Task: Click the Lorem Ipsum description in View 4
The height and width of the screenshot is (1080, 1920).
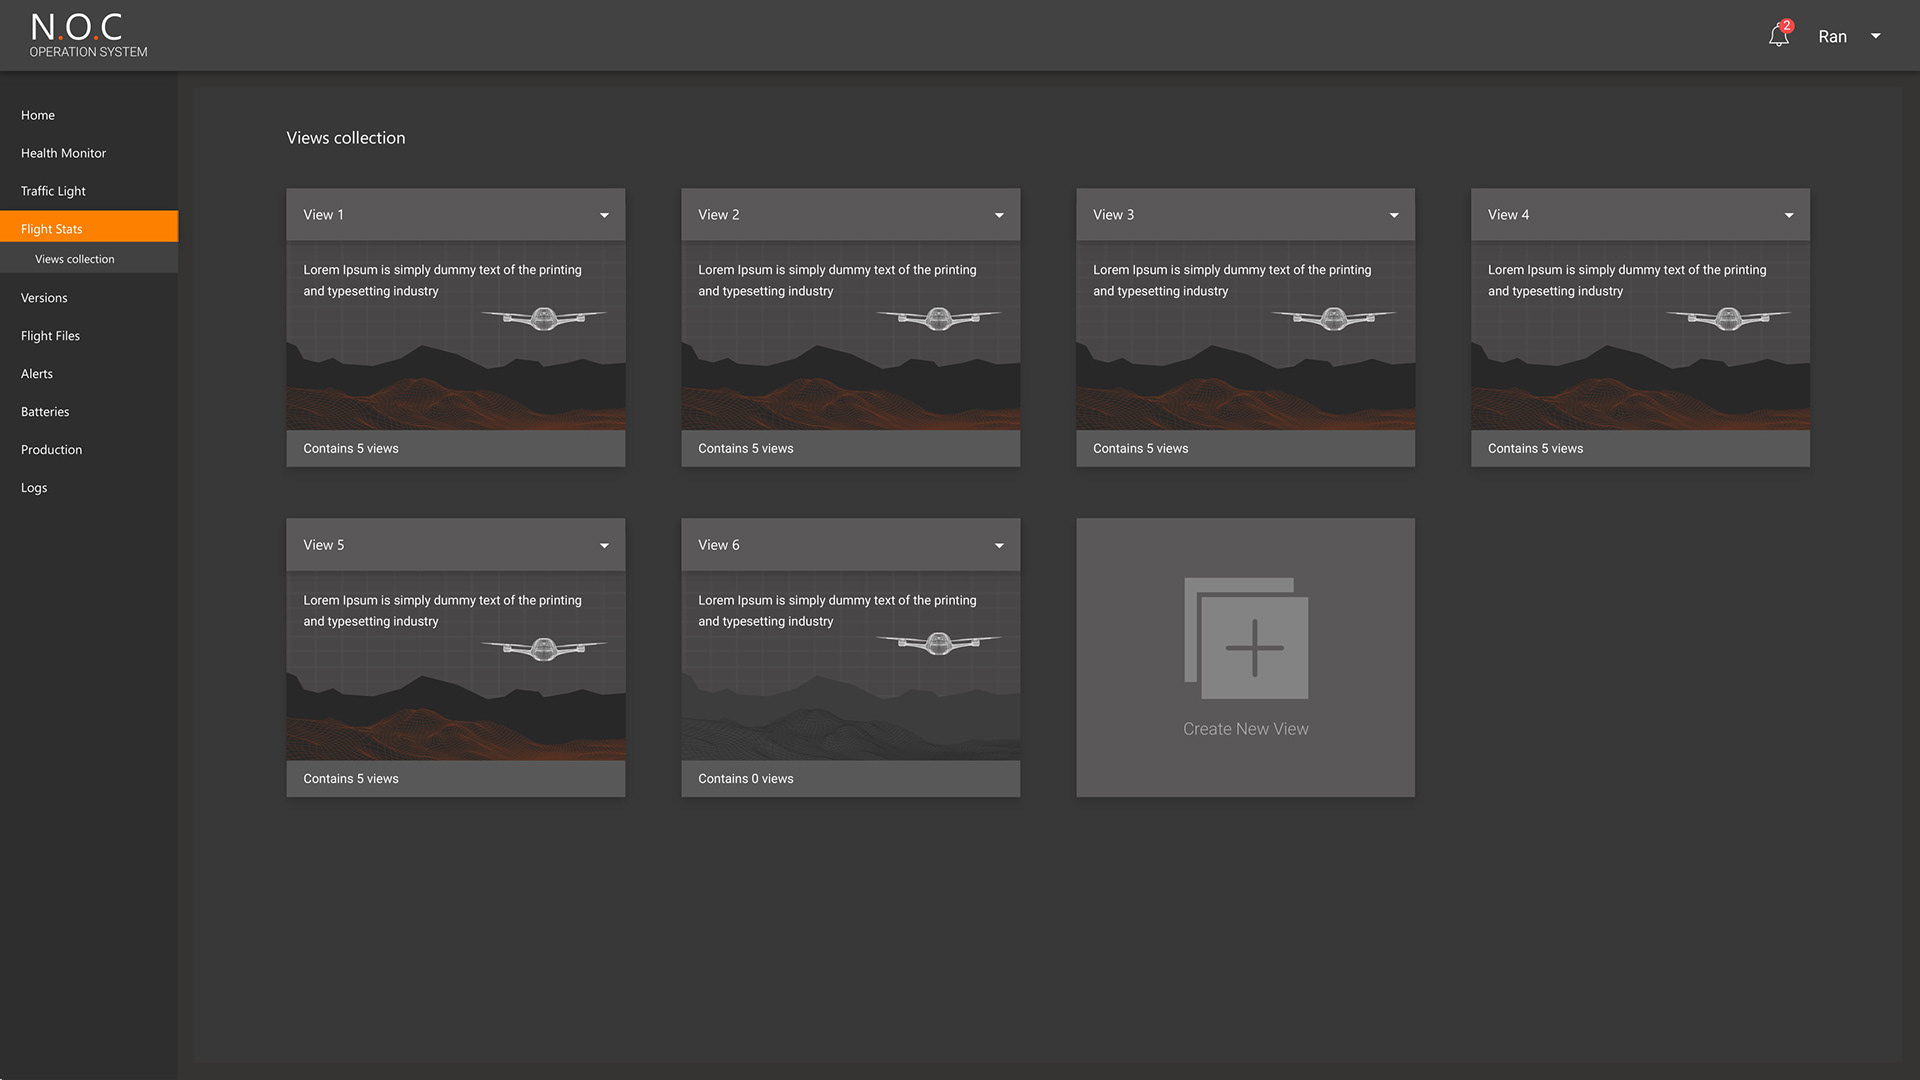Action: pyautogui.click(x=1627, y=280)
